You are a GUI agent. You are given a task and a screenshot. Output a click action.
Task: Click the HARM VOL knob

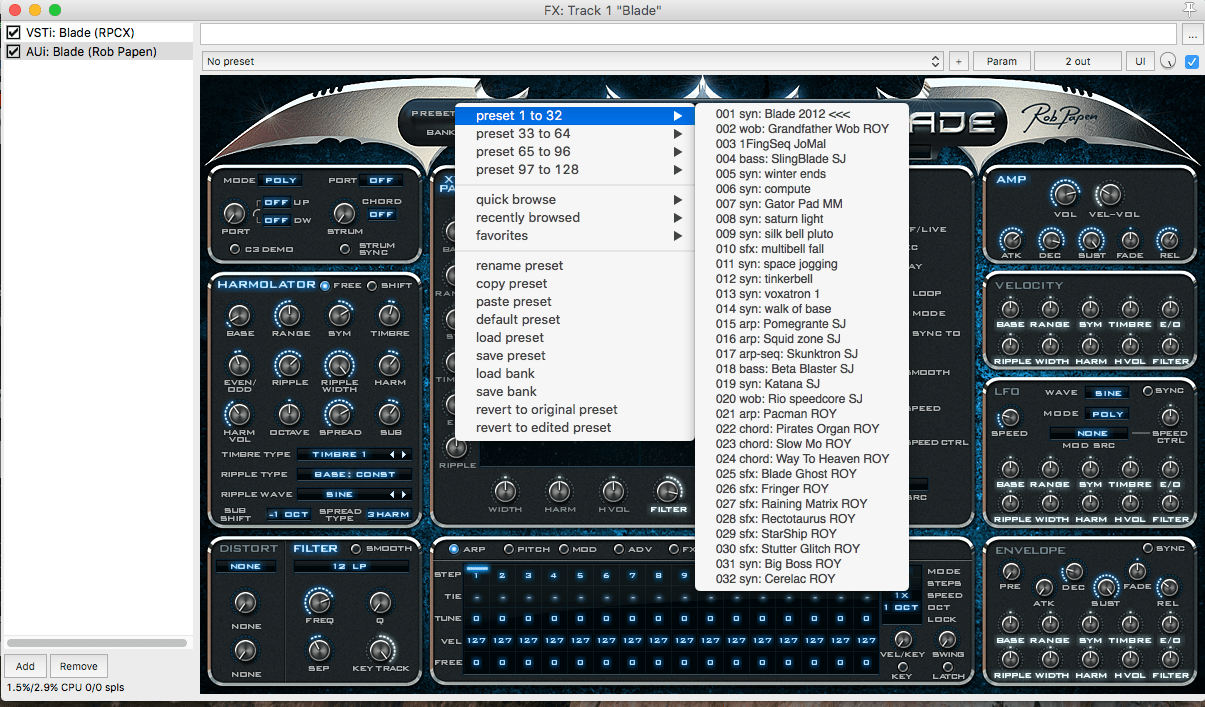240,413
